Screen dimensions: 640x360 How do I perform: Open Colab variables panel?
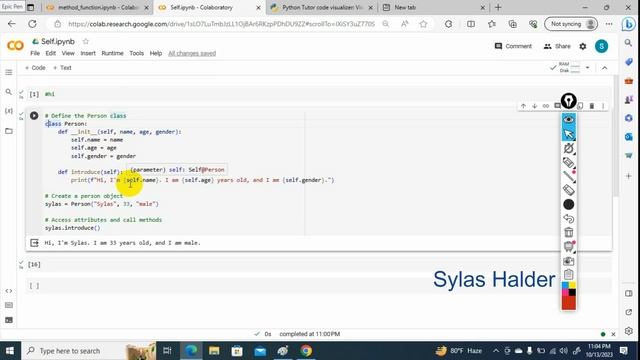[x=9, y=111]
